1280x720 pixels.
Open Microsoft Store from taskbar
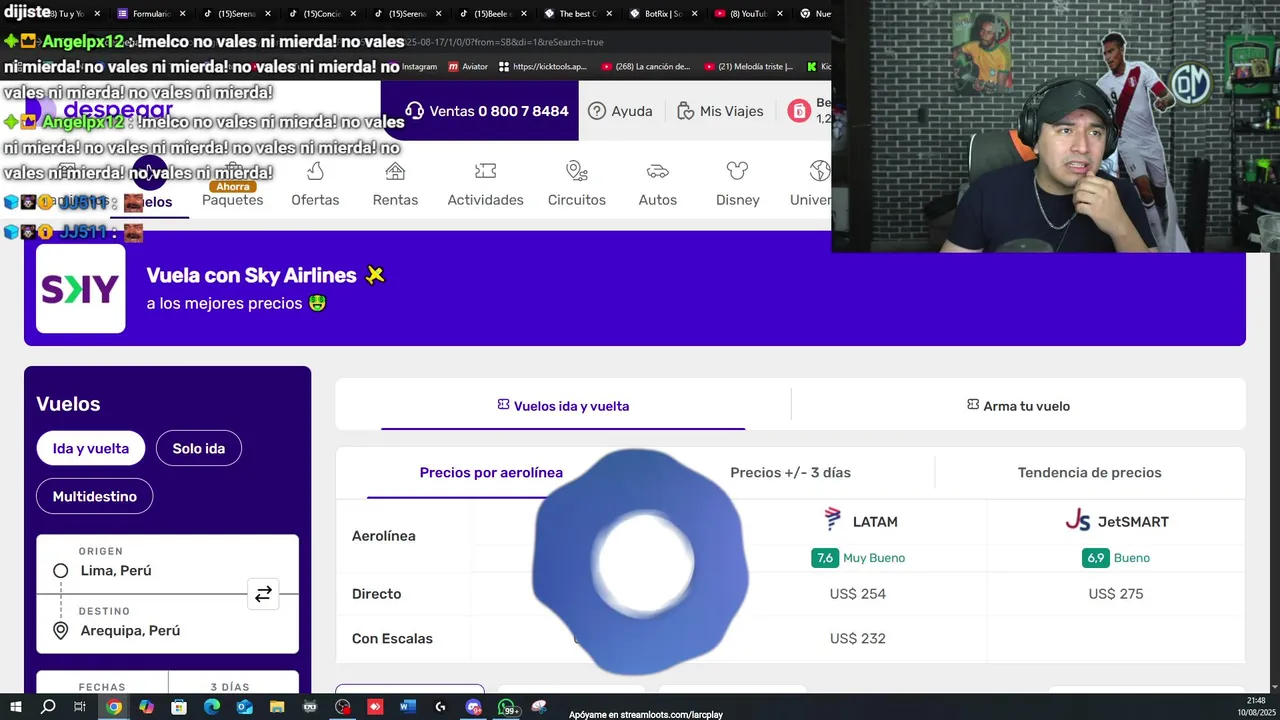tap(179, 707)
